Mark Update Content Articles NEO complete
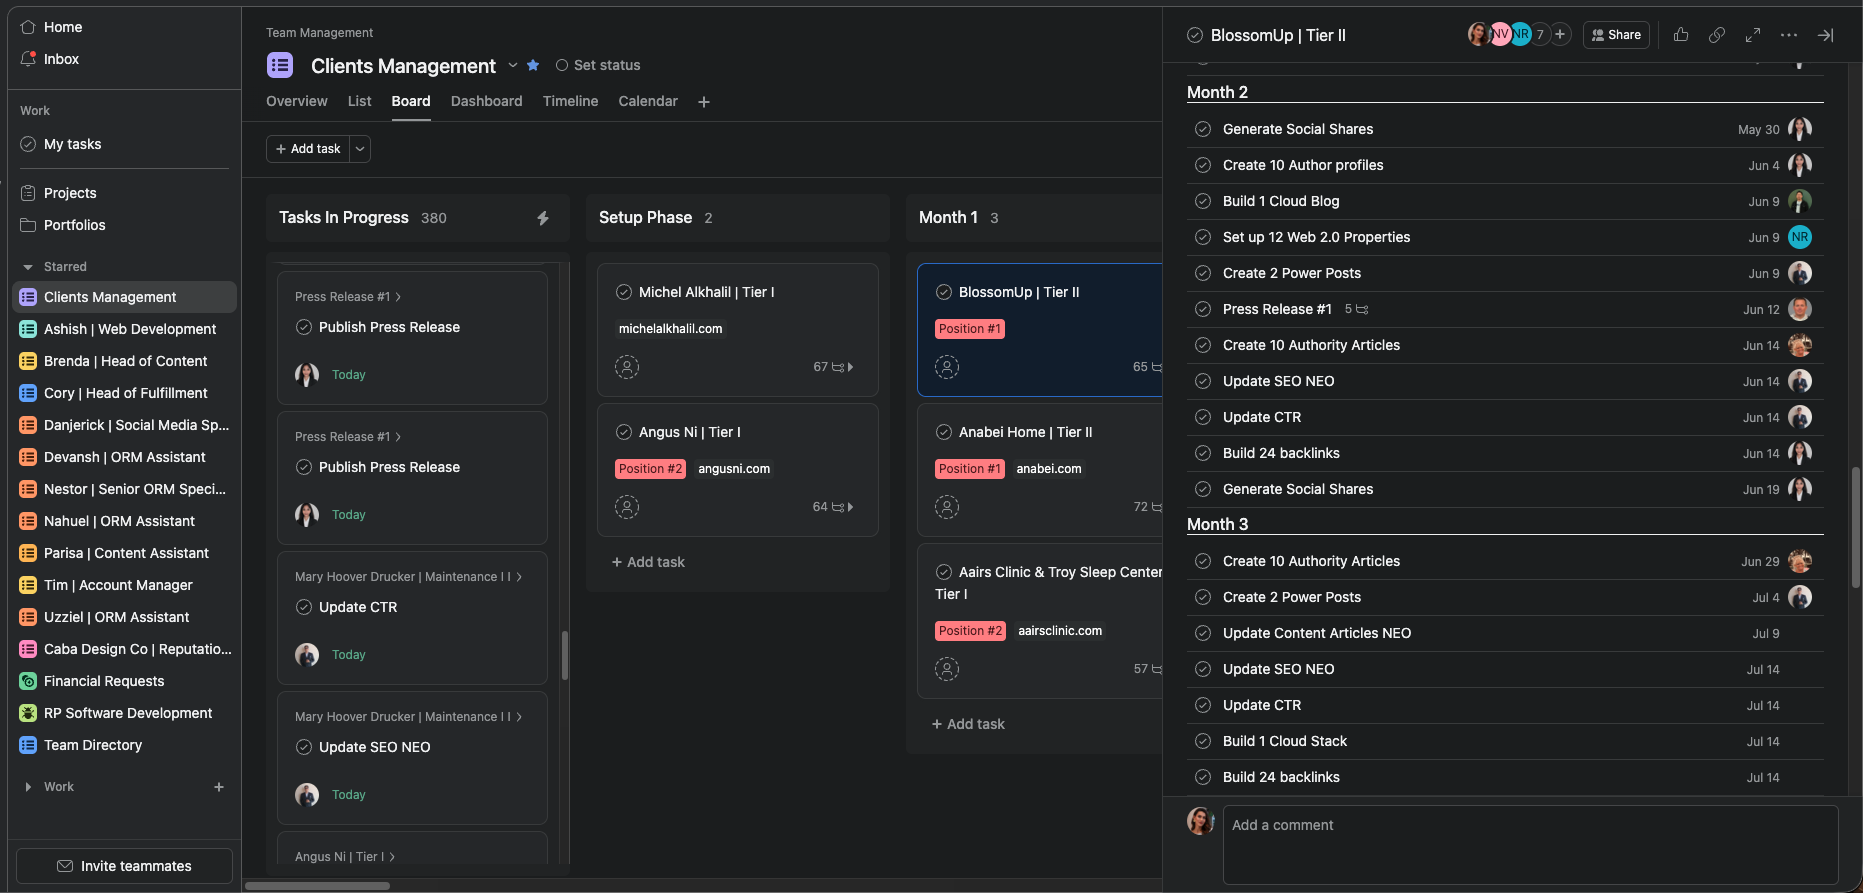This screenshot has height=893, width=1863. [1203, 633]
